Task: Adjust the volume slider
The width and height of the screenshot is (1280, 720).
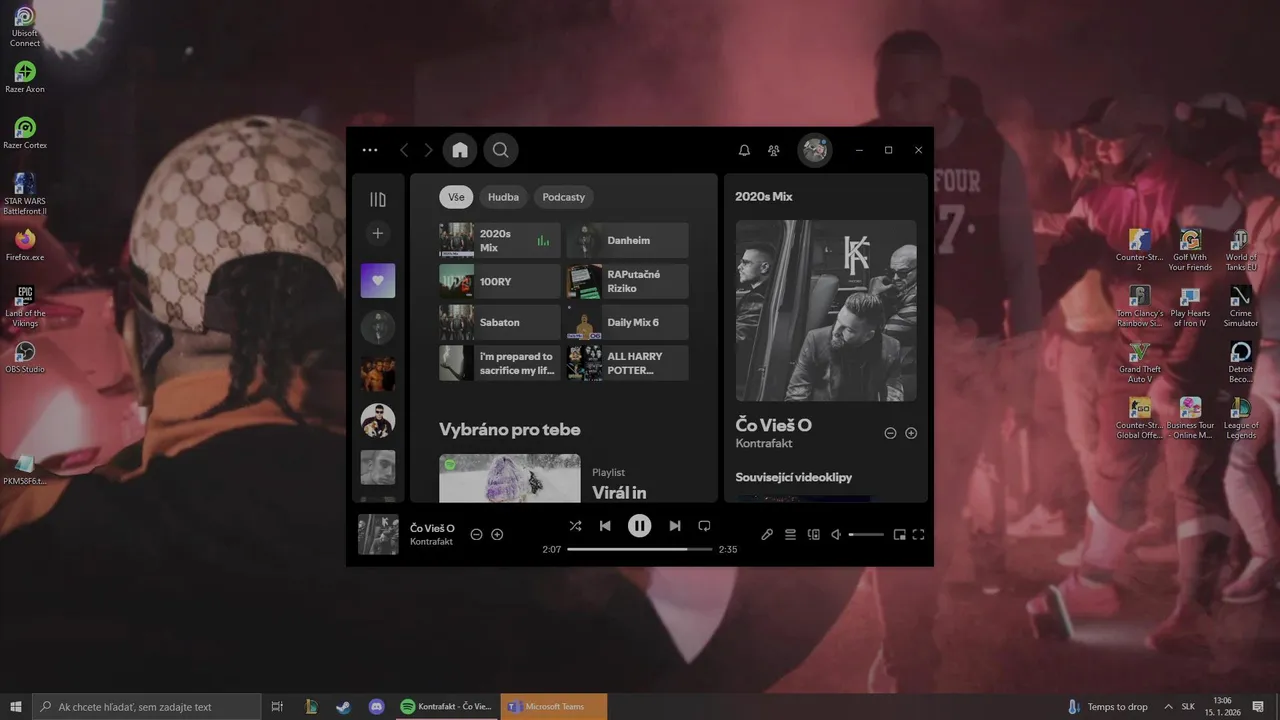Action: (x=866, y=535)
